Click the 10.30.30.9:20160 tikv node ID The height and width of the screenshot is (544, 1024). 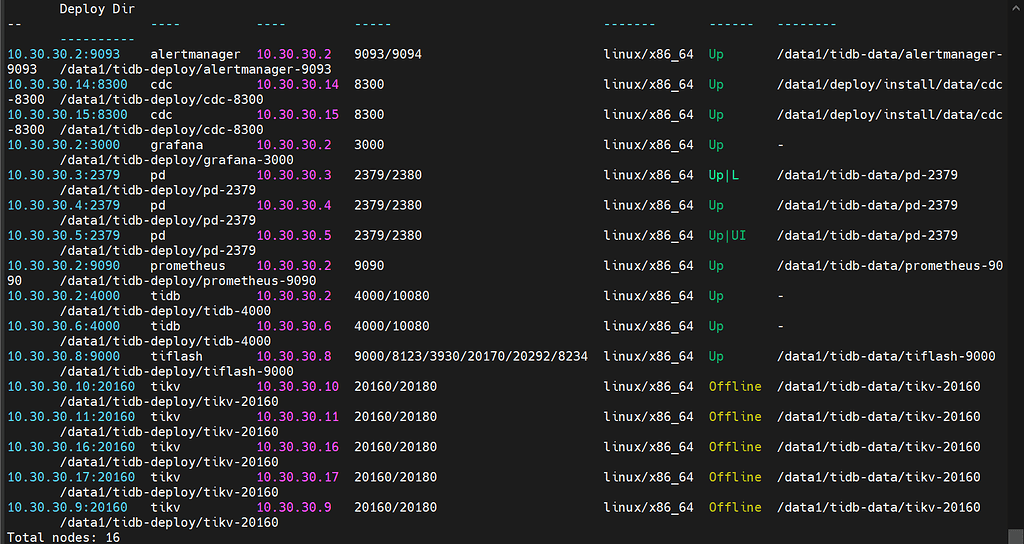pos(67,507)
